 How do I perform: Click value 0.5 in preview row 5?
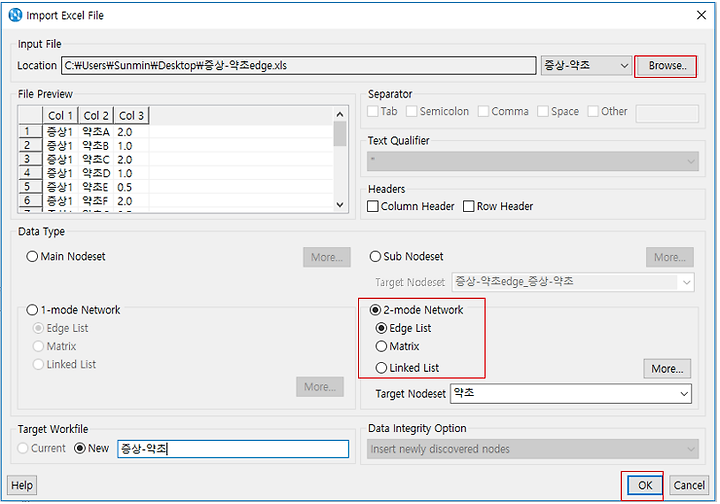coord(125,187)
